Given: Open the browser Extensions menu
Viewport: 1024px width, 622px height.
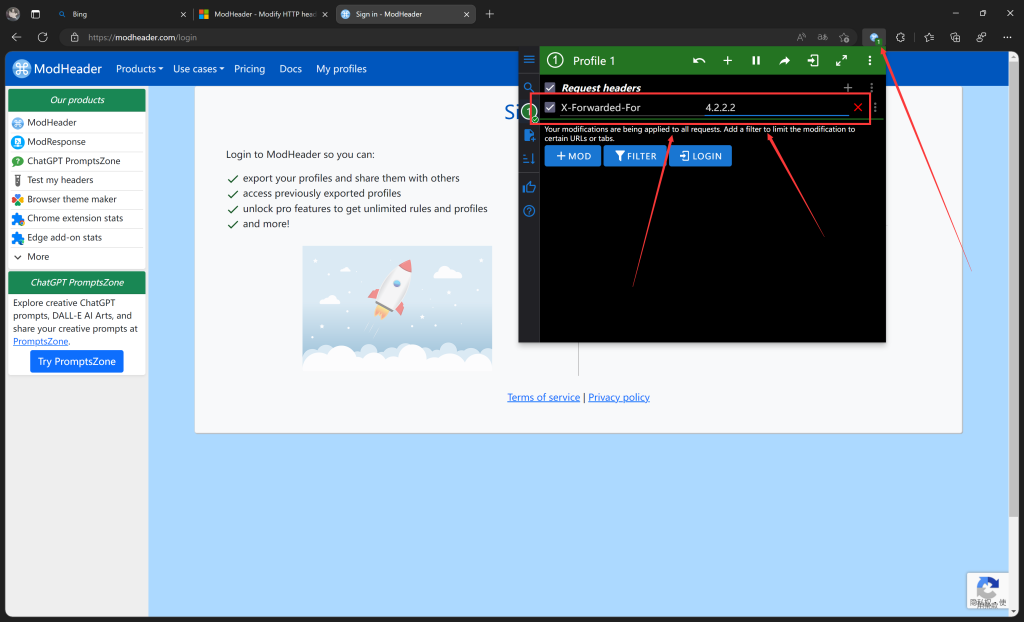Looking at the screenshot, I should point(901,37).
